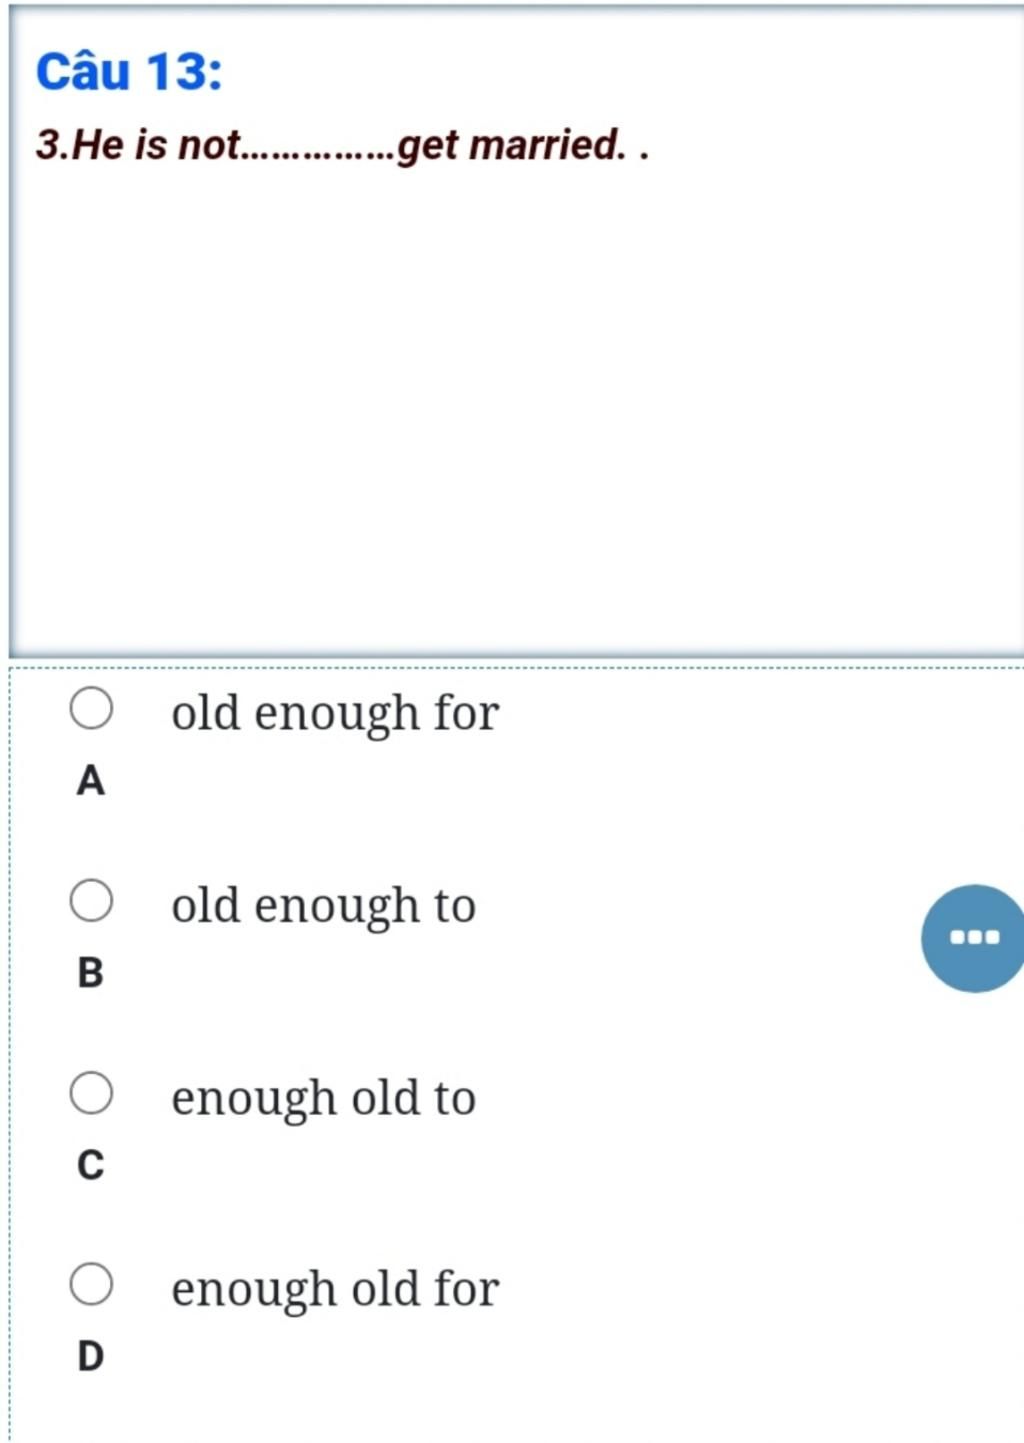Click the letter label A
This screenshot has height=1443, width=1024.
[x=90, y=780]
